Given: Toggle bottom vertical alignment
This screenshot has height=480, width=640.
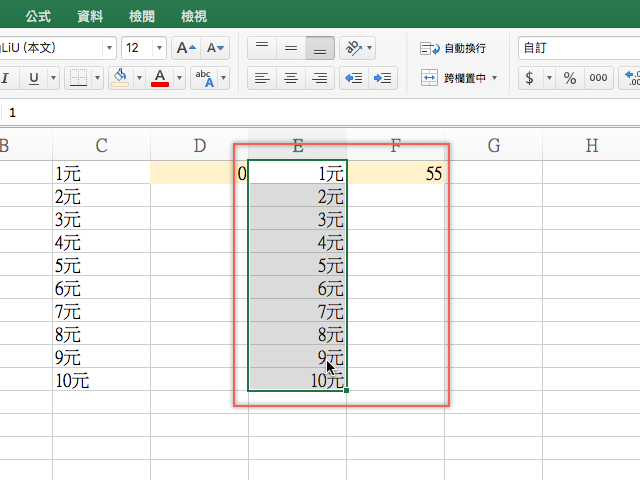Looking at the screenshot, I should (x=320, y=48).
